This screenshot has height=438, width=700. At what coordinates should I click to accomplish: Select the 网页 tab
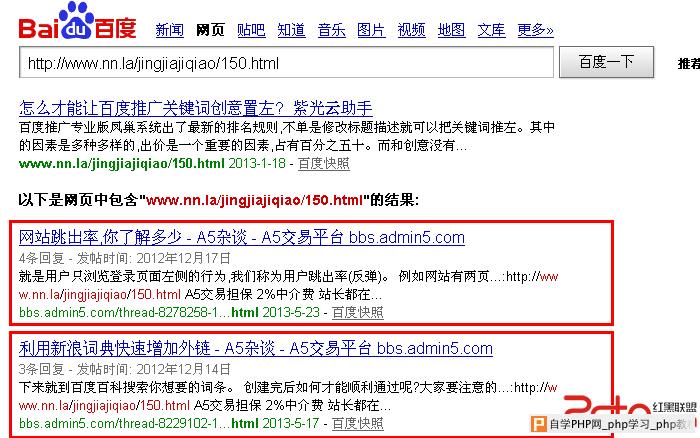coord(210,30)
